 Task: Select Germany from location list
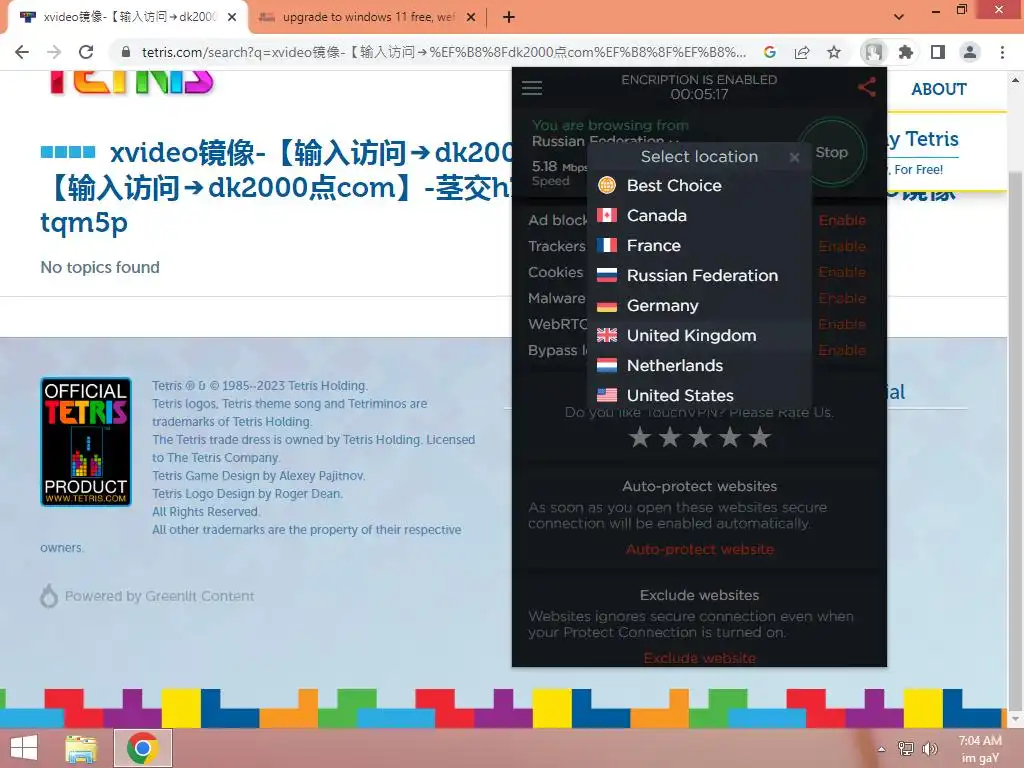[x=699, y=306]
